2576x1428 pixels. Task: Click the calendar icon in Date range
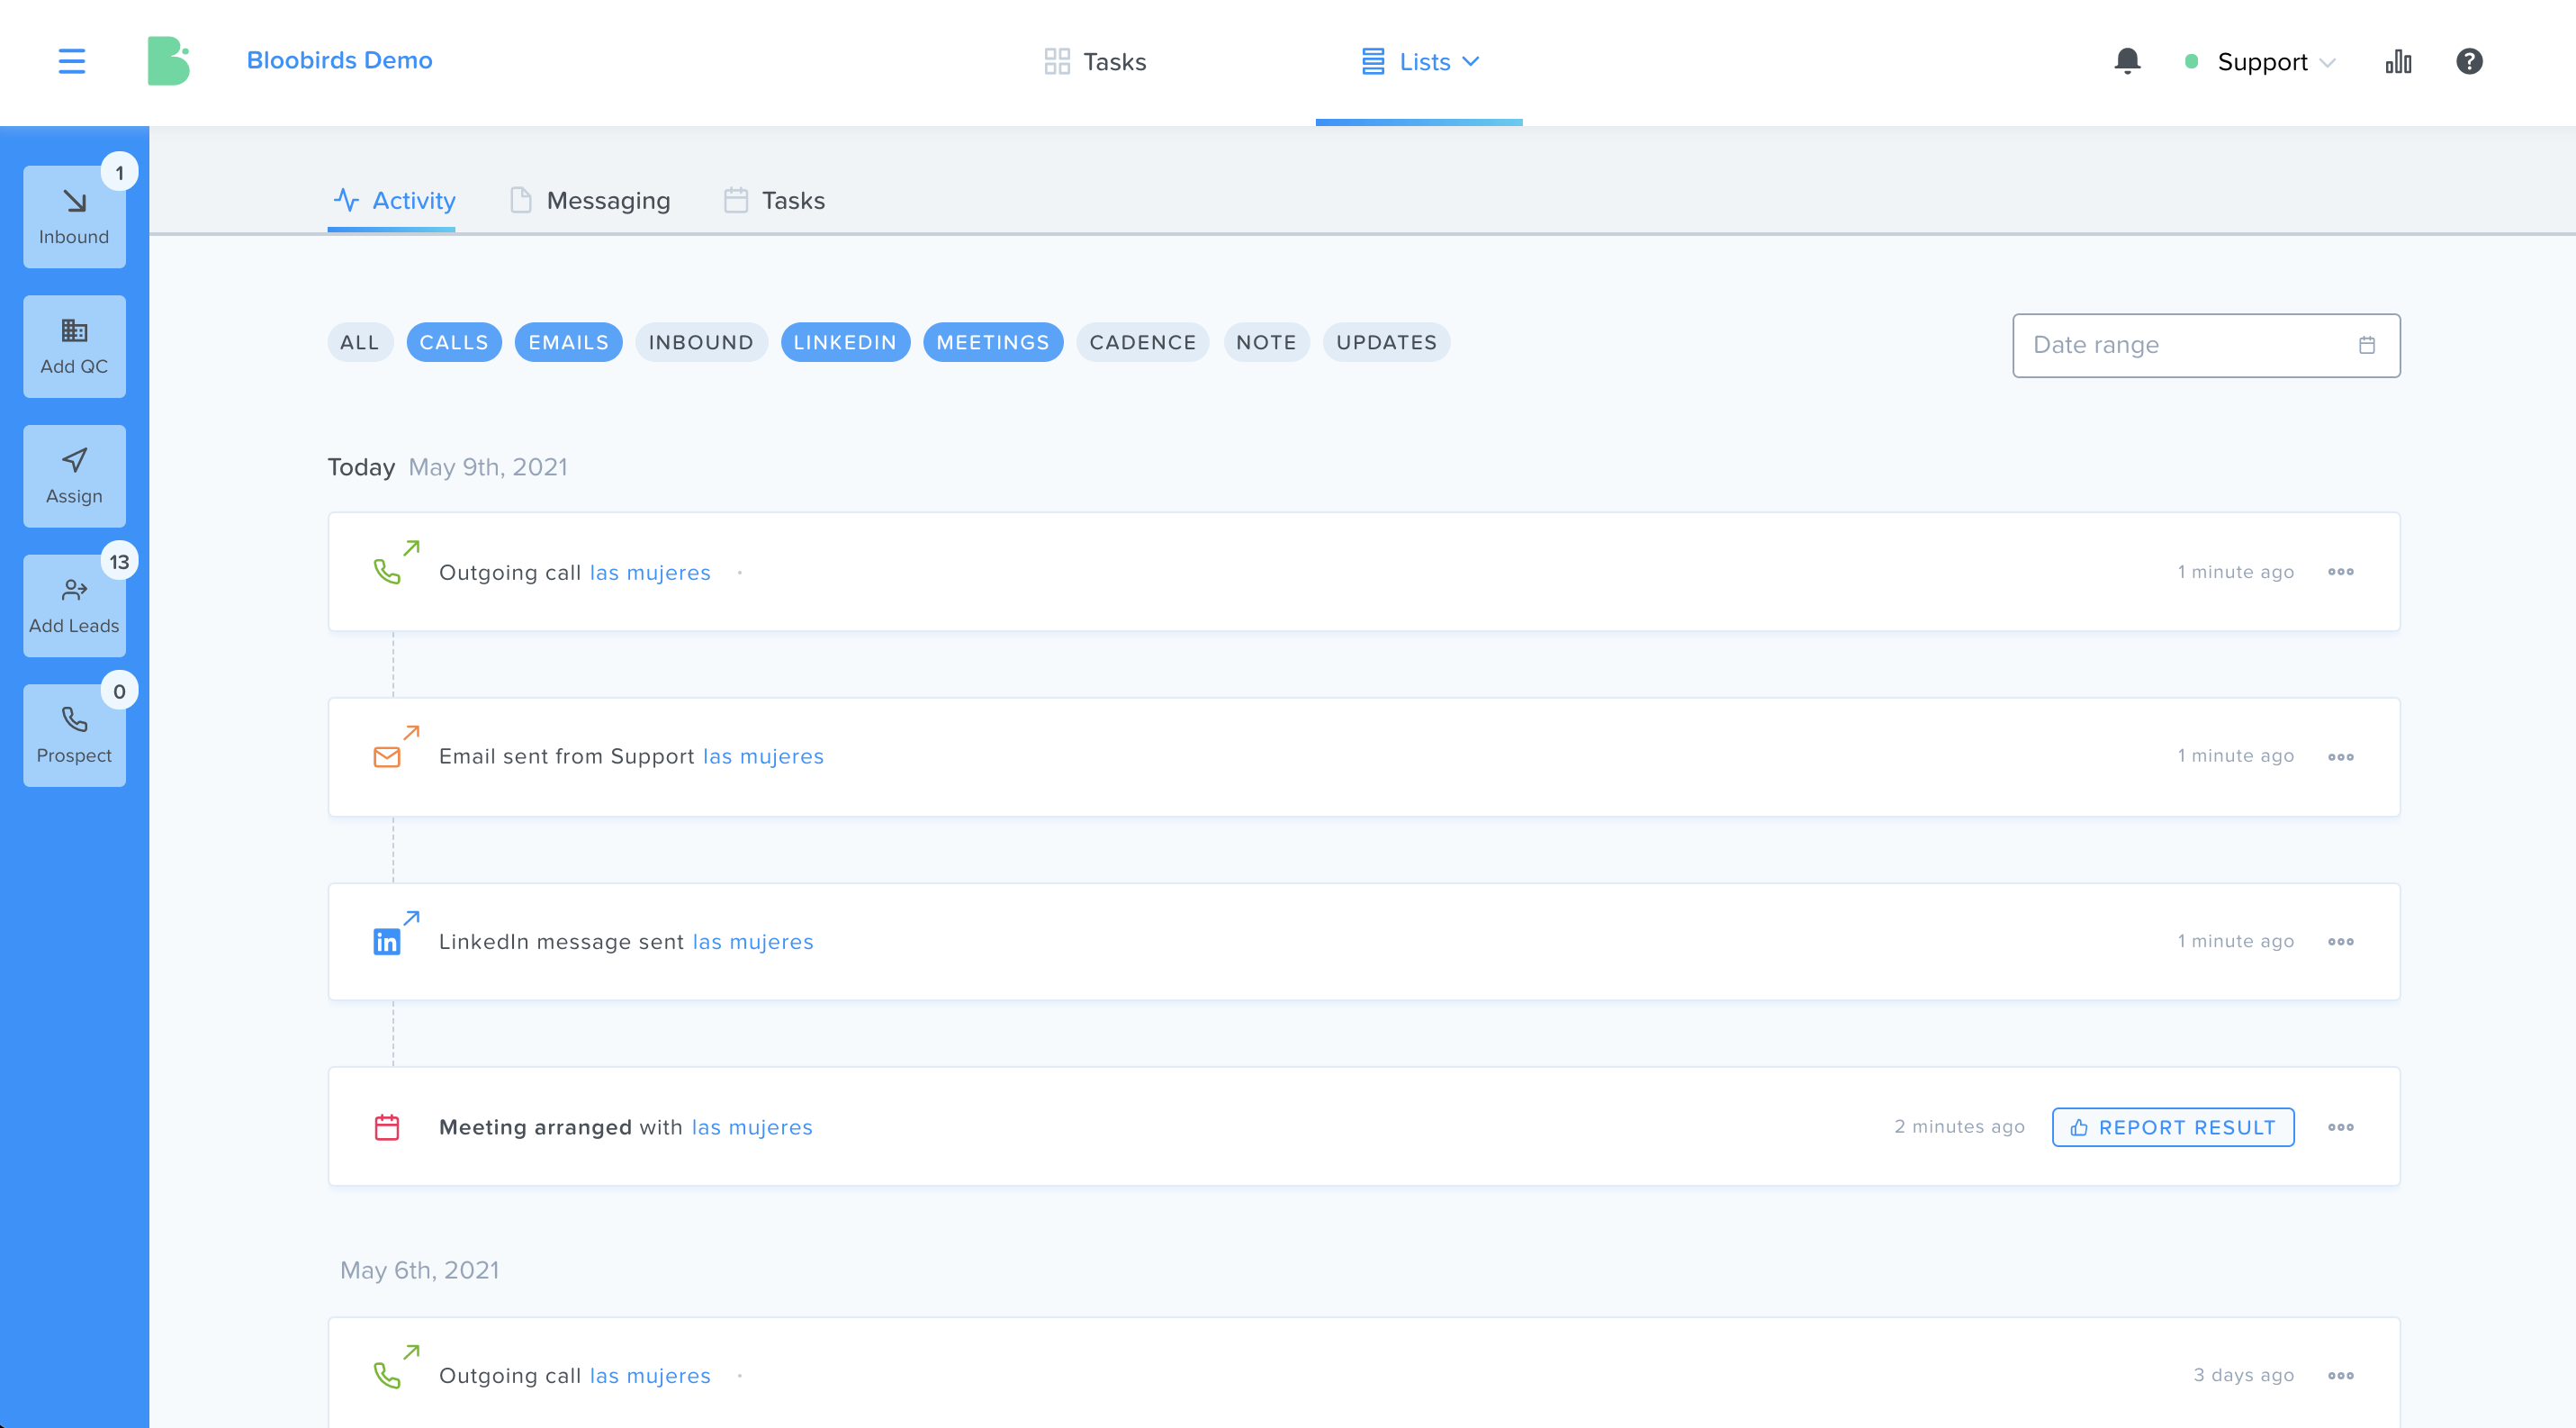pos(2367,345)
